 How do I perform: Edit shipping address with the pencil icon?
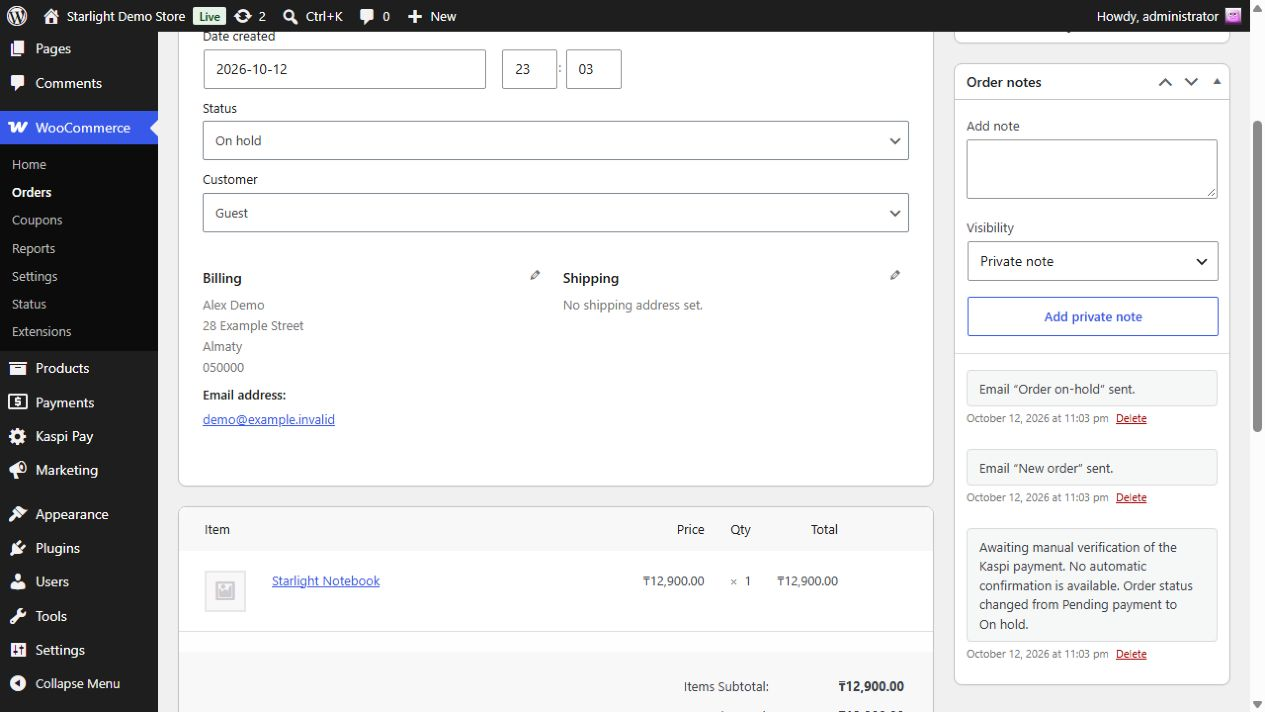pos(895,275)
